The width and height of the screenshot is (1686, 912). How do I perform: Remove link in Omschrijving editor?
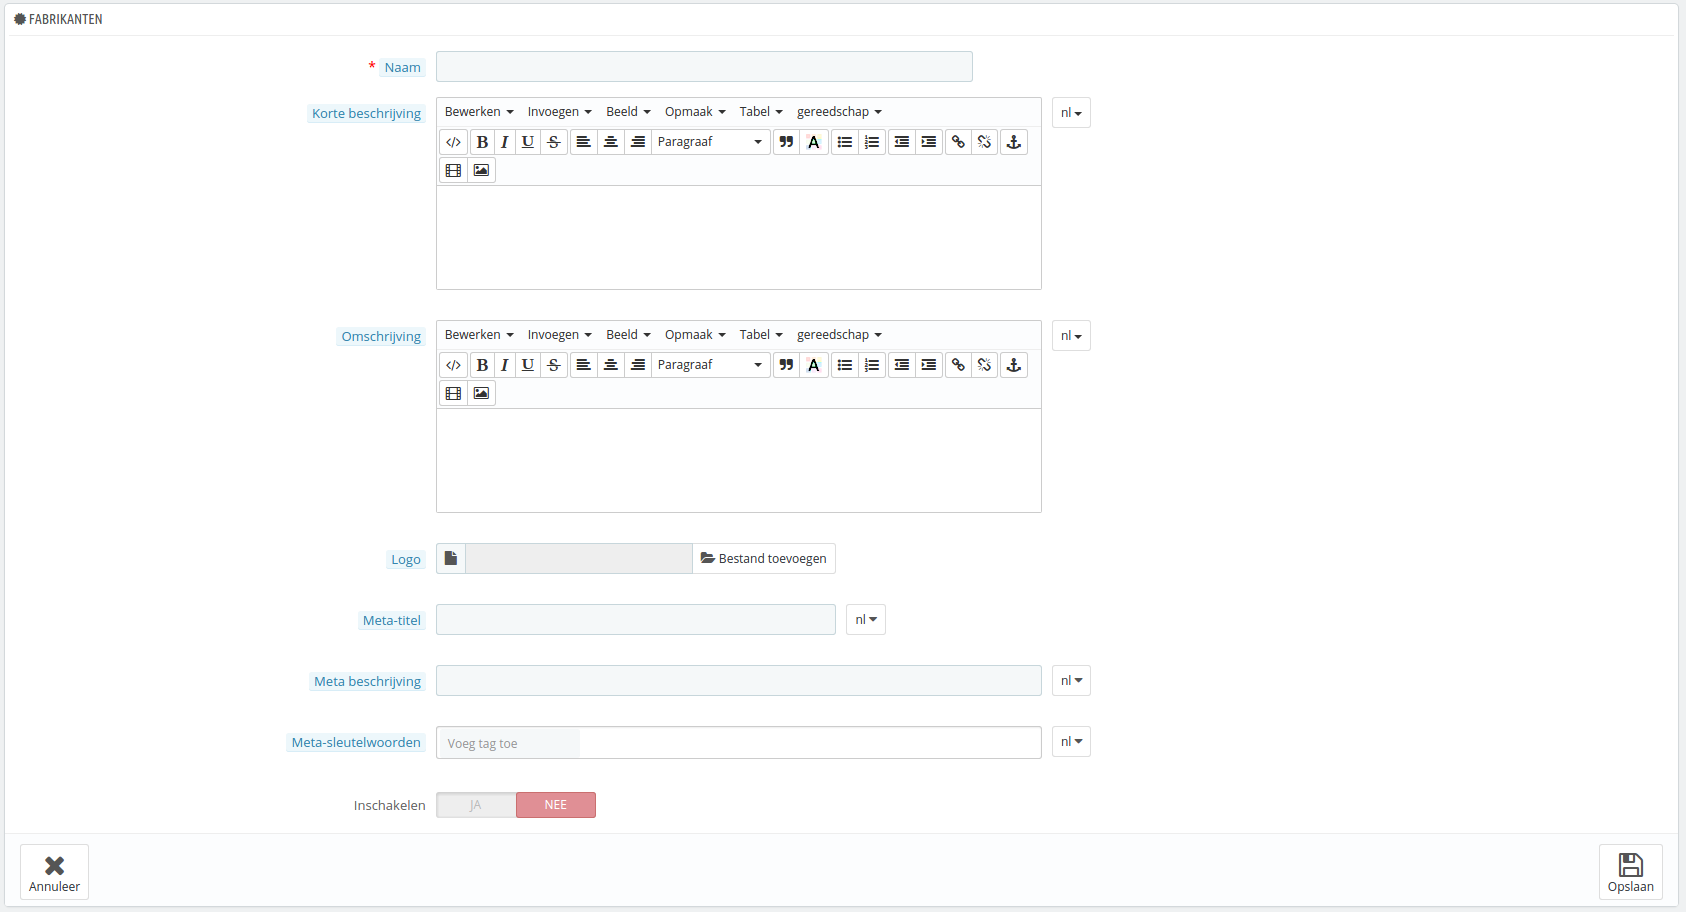point(985,365)
